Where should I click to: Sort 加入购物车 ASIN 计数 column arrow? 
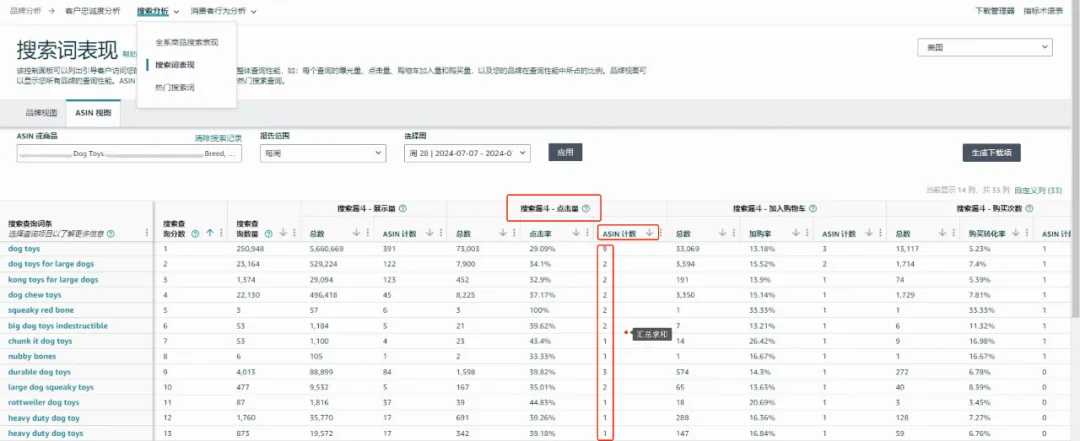[869, 233]
